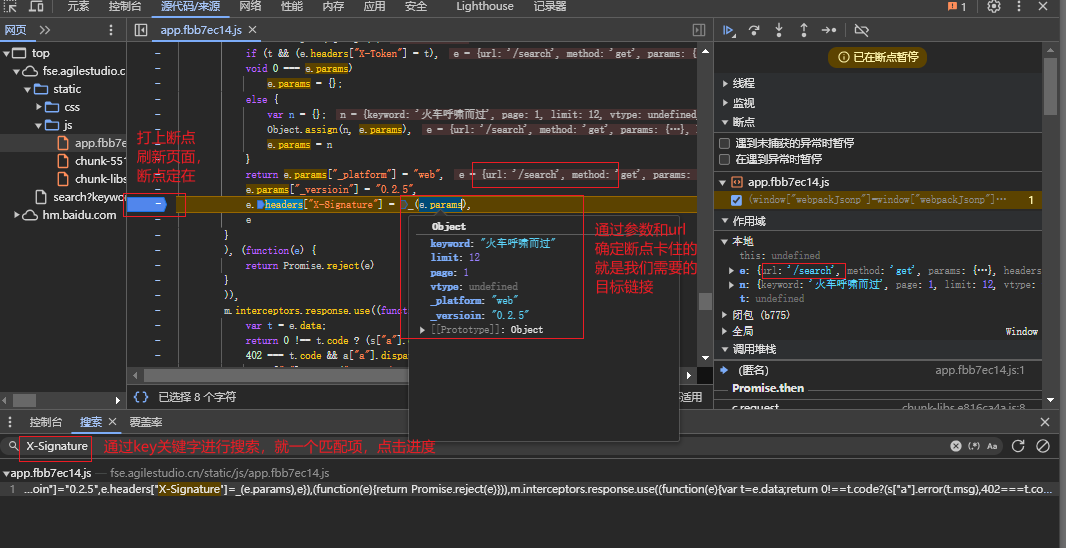This screenshot has height=548, width=1066.
Task: Click the Step over next function icon
Action: [x=754, y=30]
